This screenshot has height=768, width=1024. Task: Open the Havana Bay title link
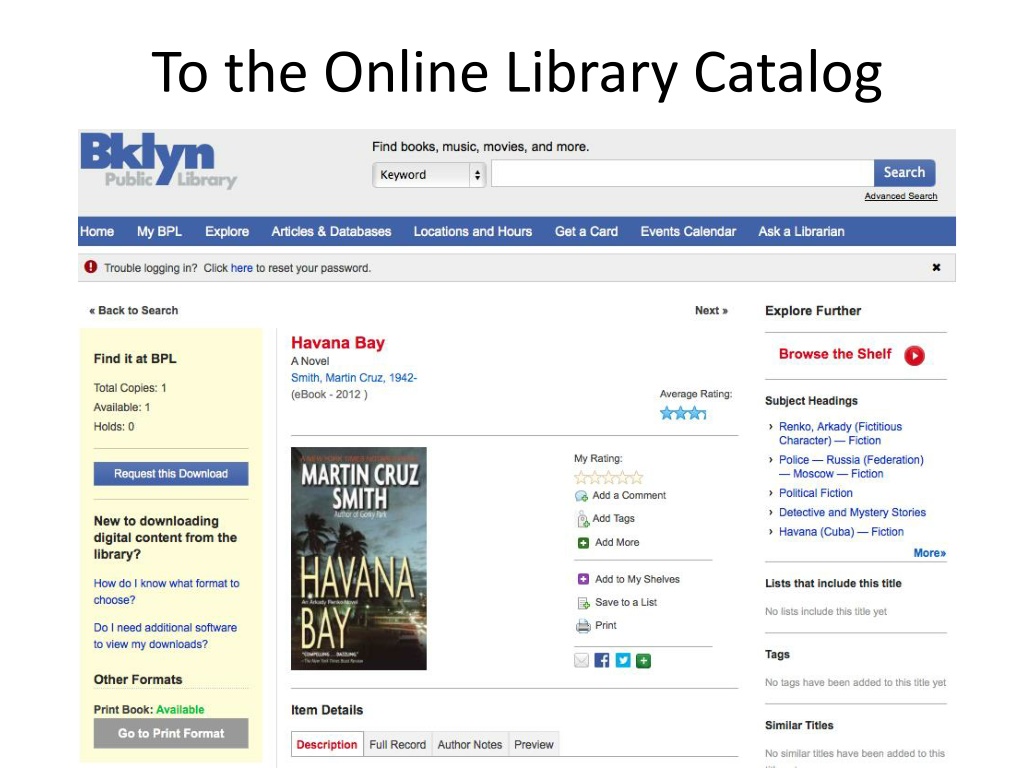[x=338, y=343]
